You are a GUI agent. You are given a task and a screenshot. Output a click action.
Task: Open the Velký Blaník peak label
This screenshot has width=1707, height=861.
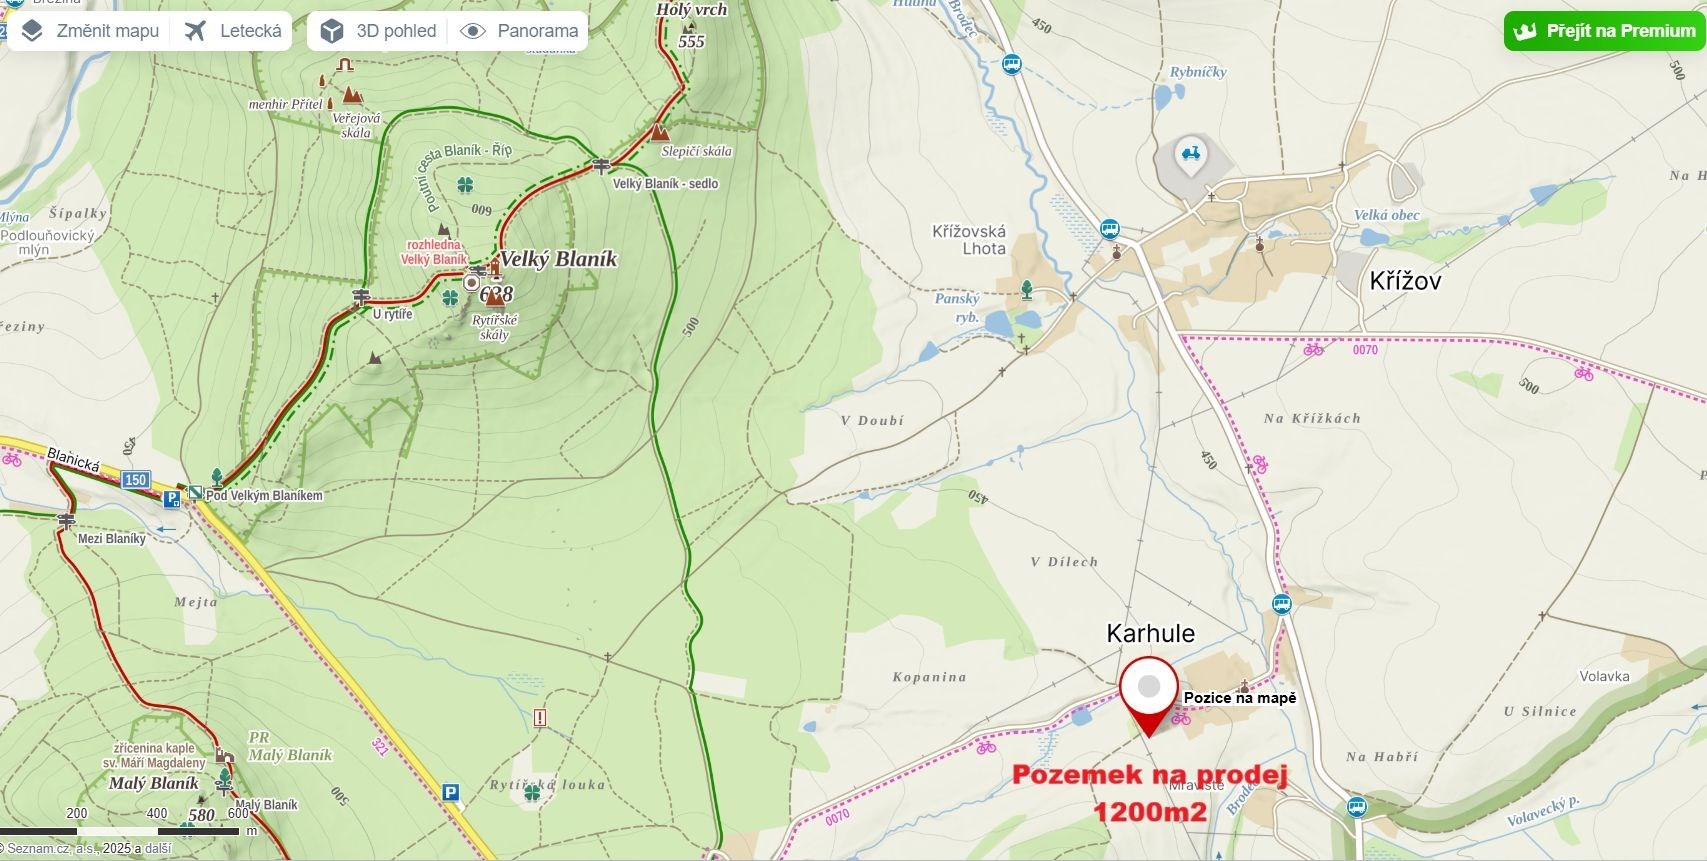click(558, 259)
